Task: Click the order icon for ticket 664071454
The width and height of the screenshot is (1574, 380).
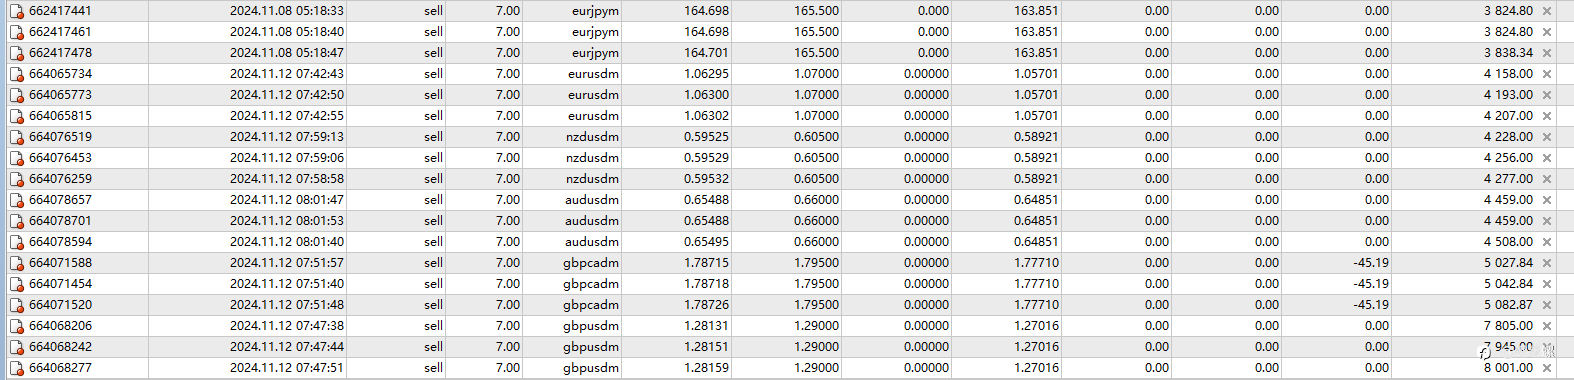Action: point(16,284)
